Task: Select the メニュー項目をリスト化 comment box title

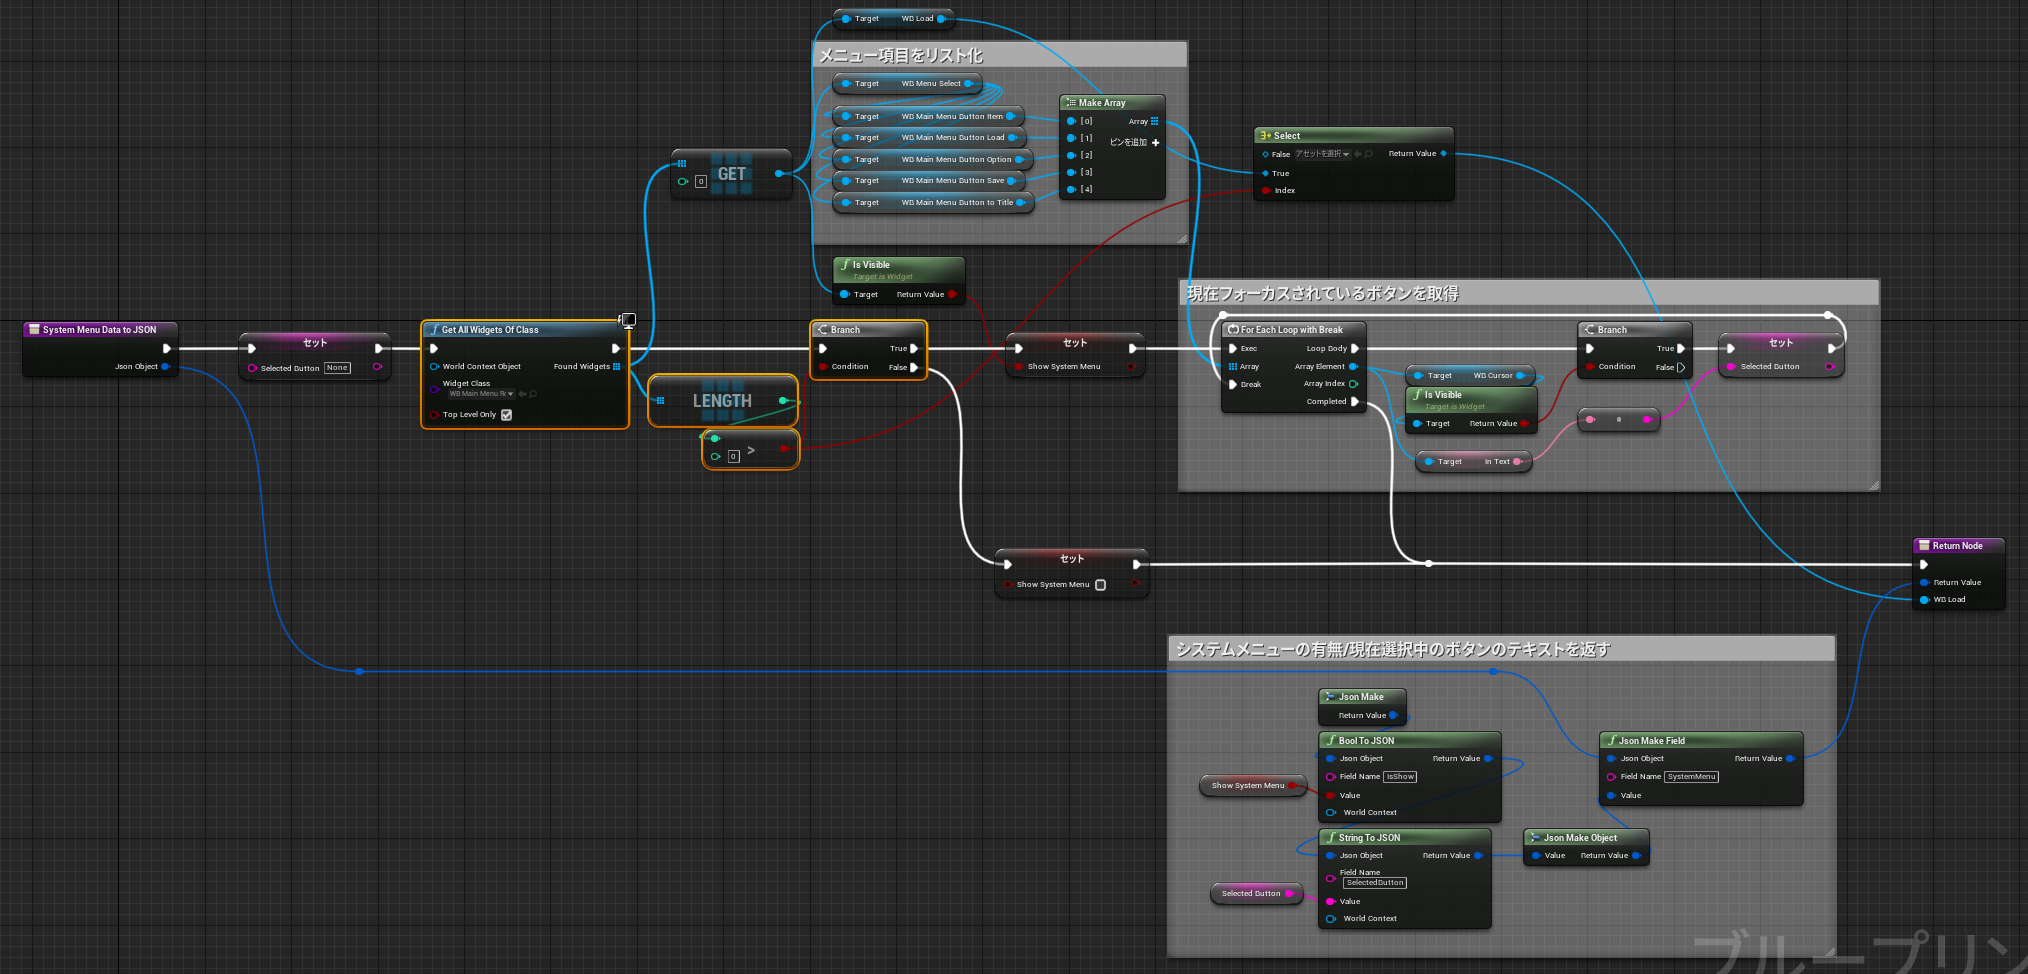Action: point(900,56)
